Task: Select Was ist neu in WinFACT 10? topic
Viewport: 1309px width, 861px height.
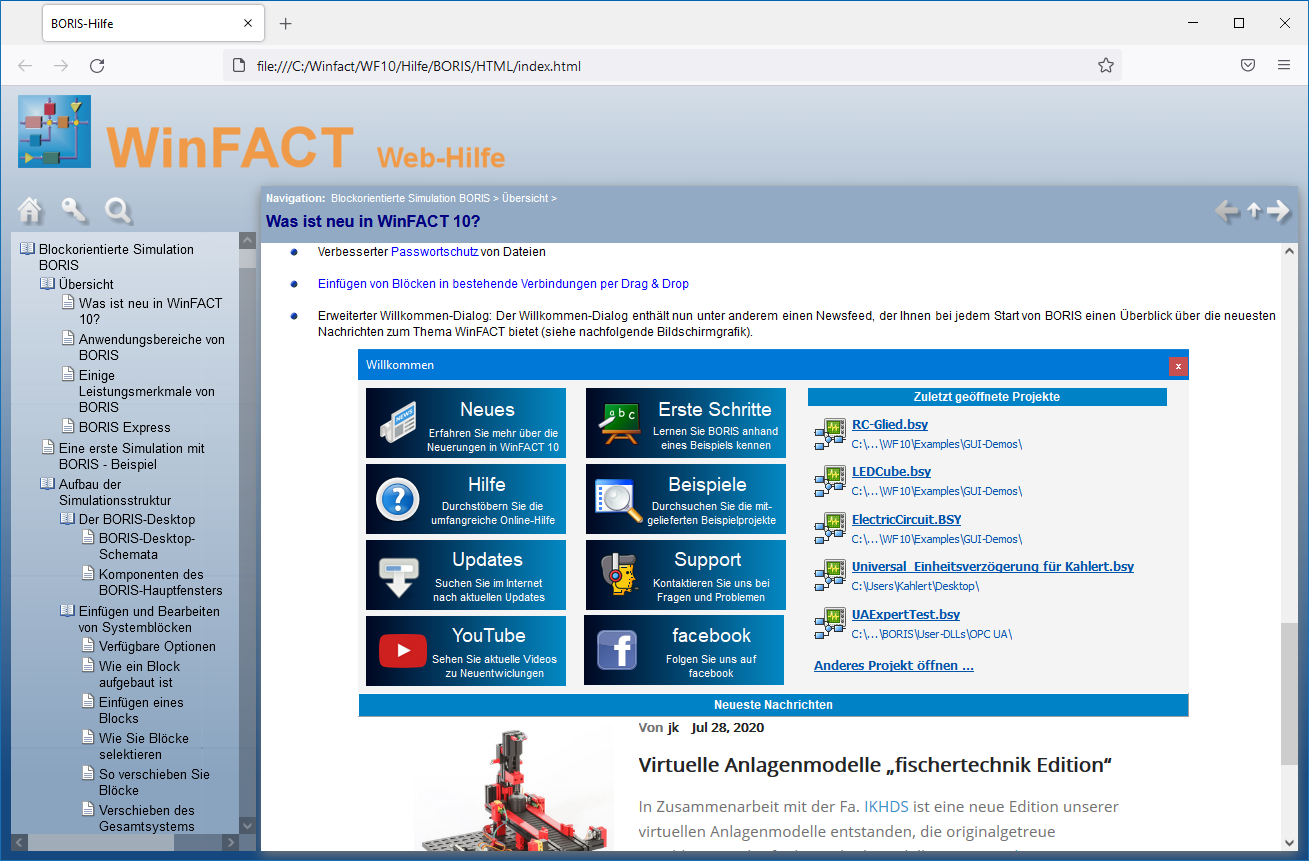Action: coord(150,311)
